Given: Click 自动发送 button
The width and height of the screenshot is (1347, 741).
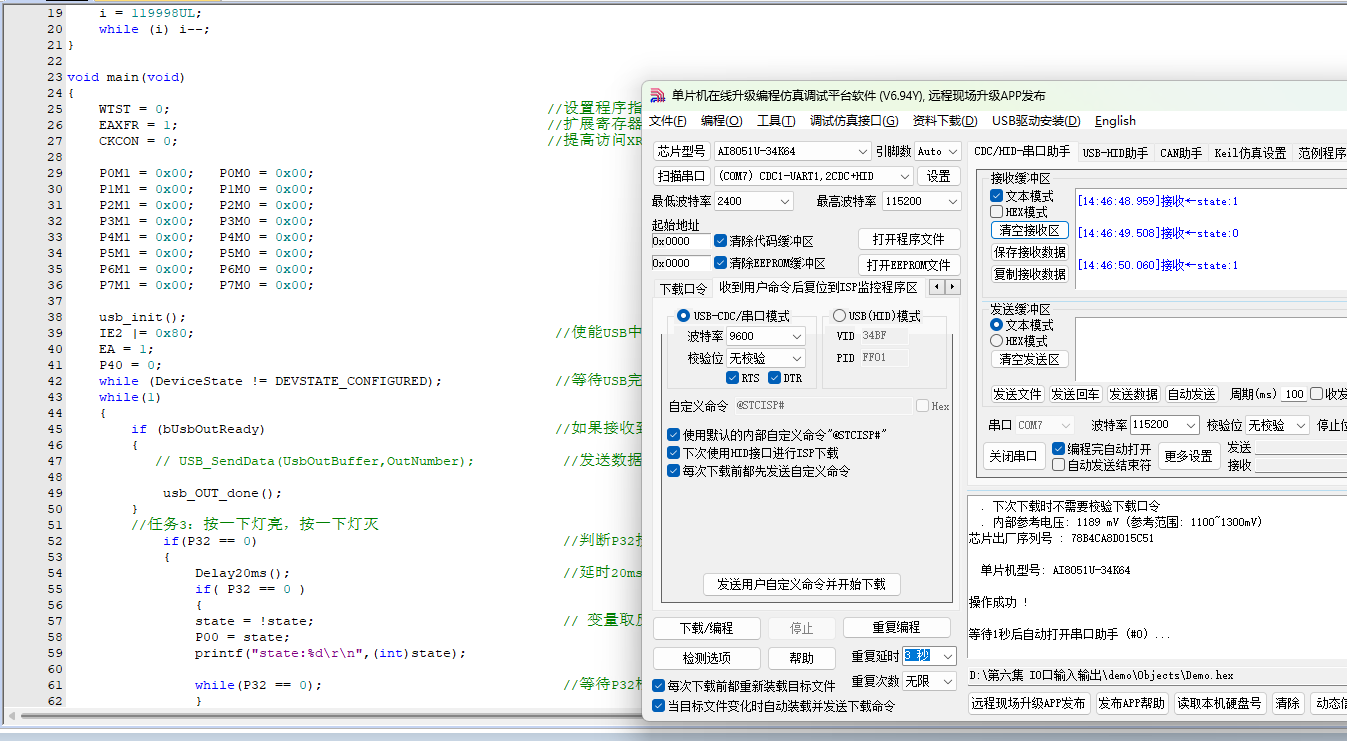Looking at the screenshot, I should coord(1191,394).
